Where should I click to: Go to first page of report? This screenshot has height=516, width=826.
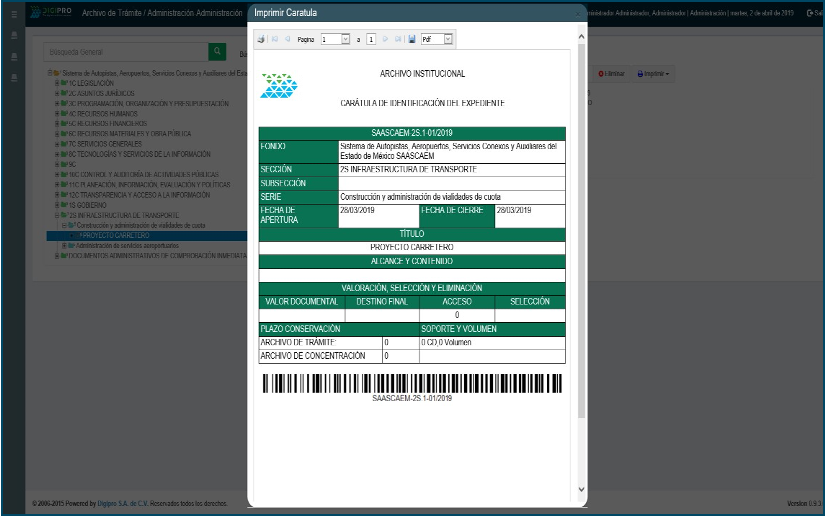pos(275,39)
